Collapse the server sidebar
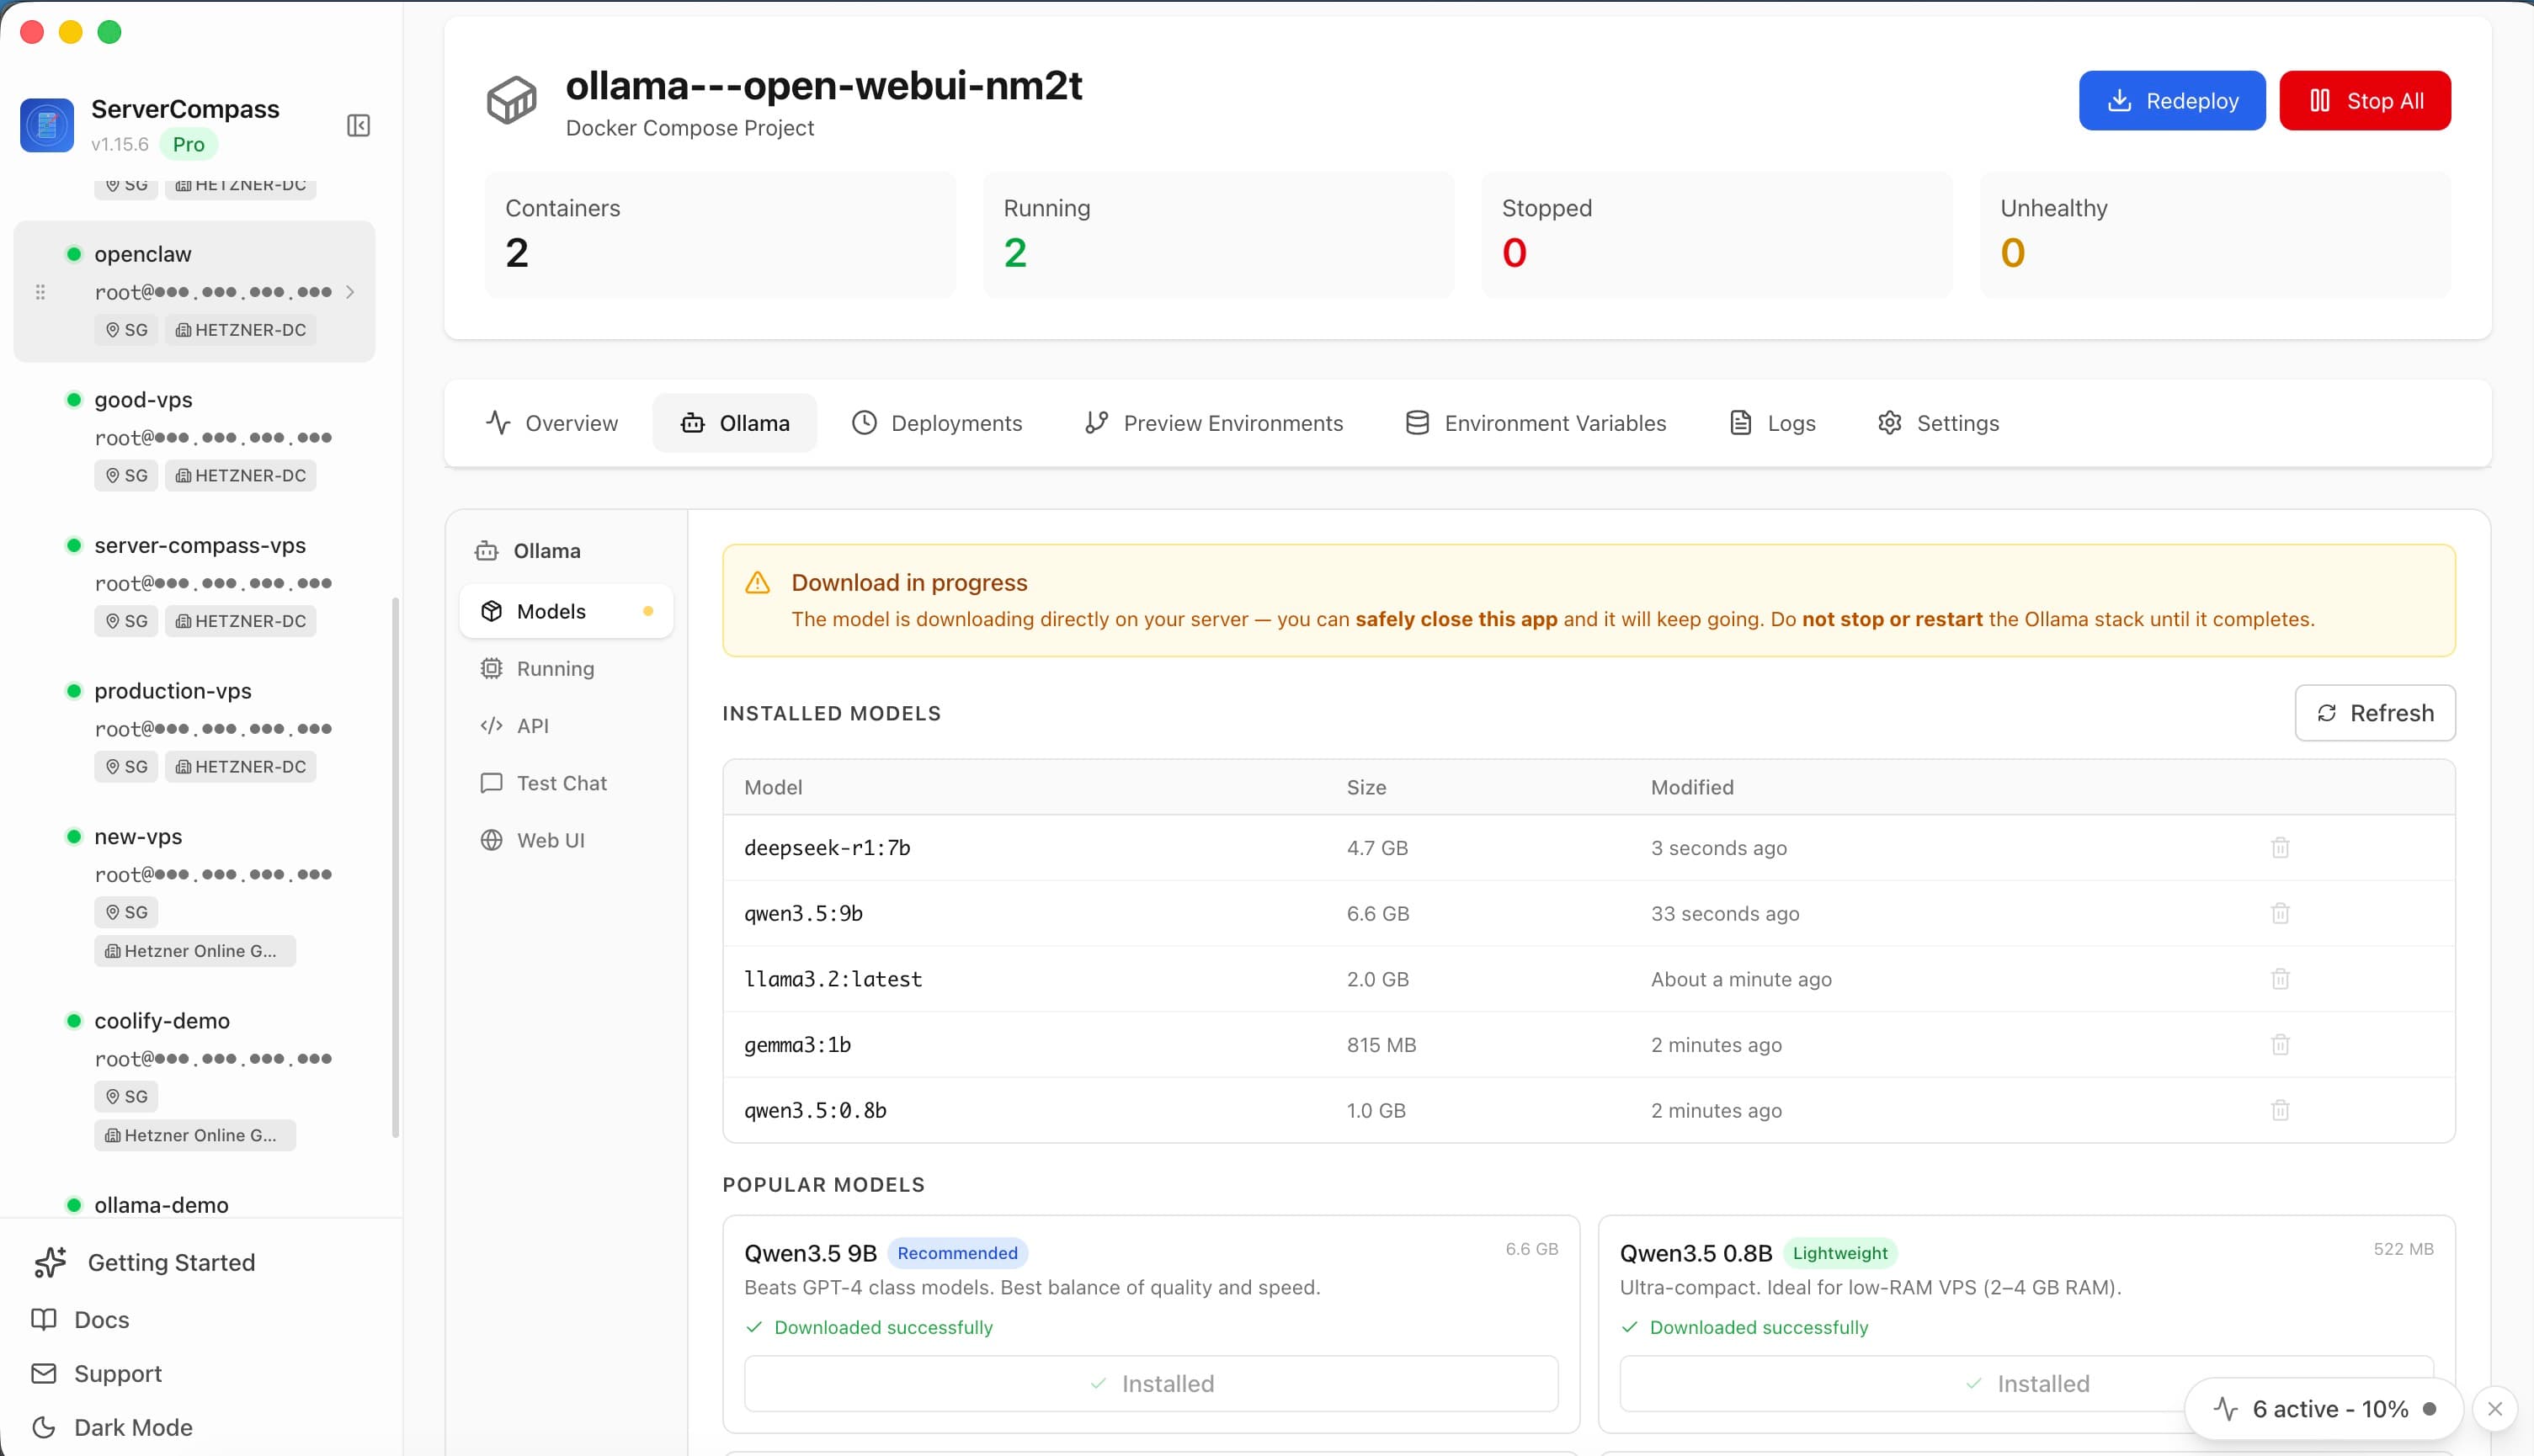This screenshot has width=2534, height=1456. click(358, 125)
